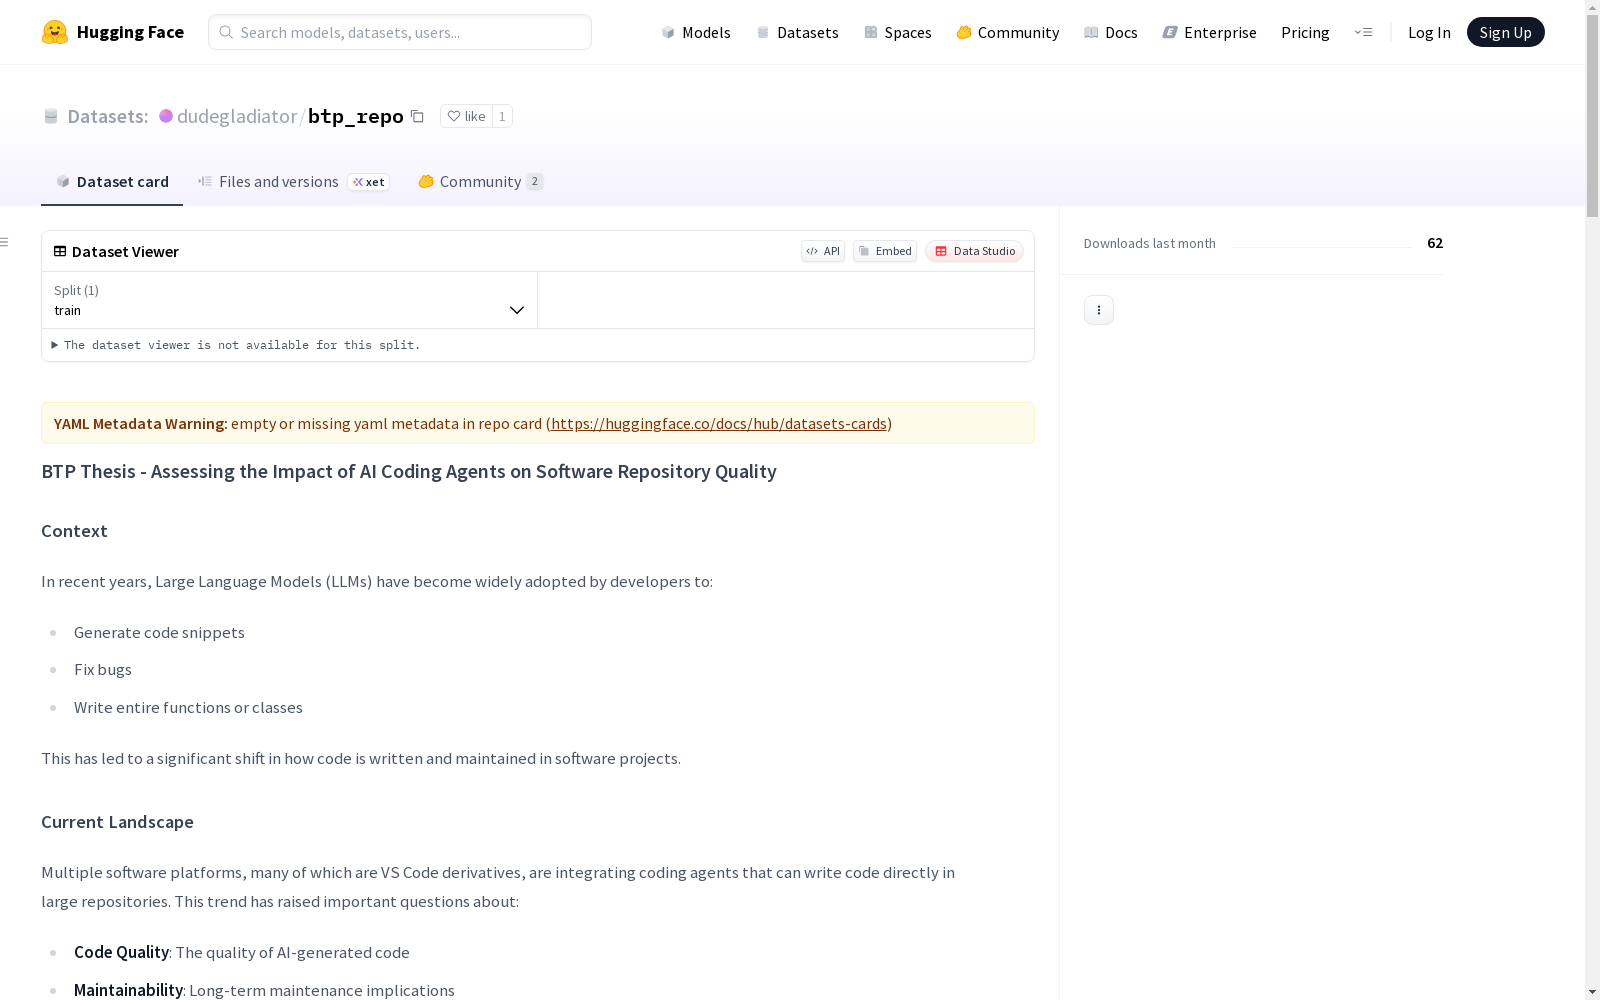Click the 'Current Landscape' heading
Screen dimensions: 1600x1000
(x=117, y=822)
